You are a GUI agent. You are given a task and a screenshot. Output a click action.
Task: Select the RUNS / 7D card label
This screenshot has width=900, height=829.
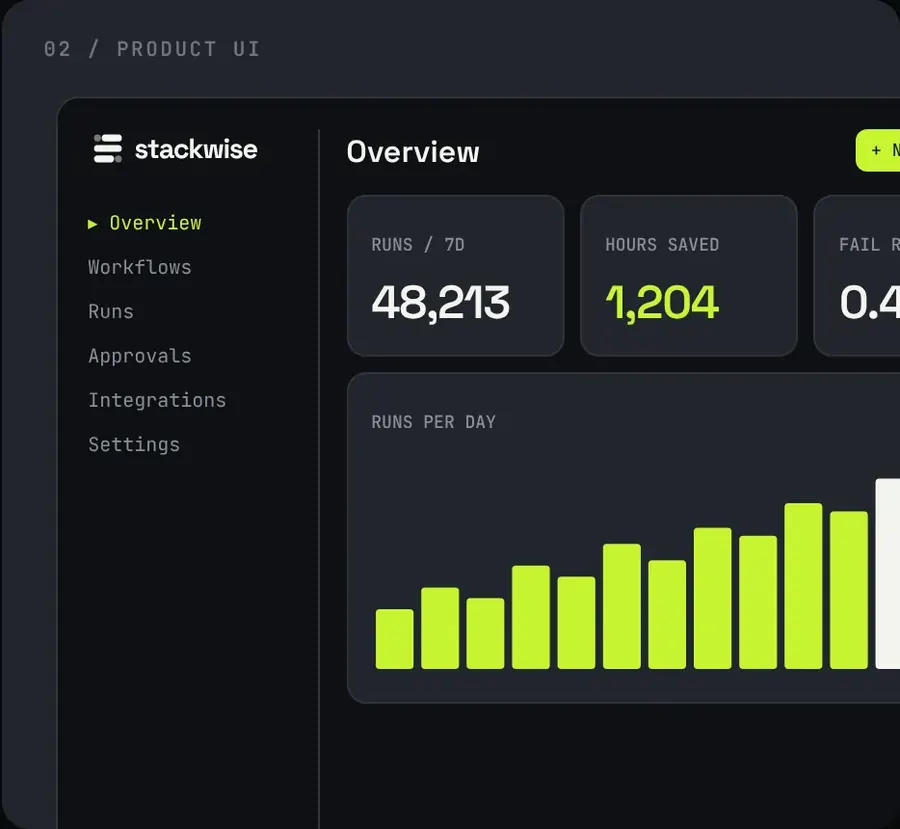point(418,245)
